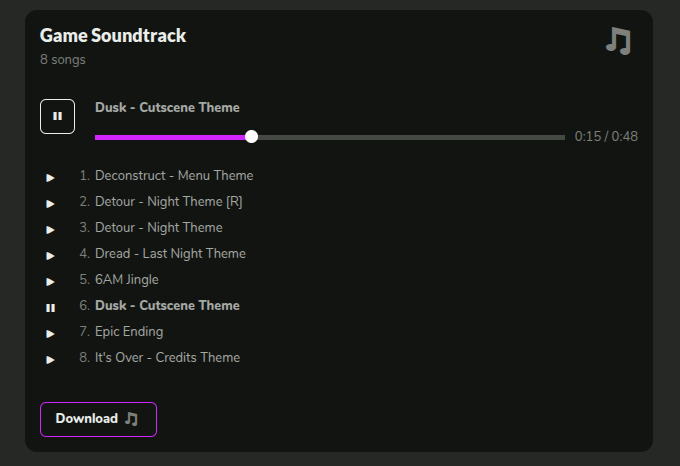Choose It's Over - Credits Theme title
The height and width of the screenshot is (466, 680).
(x=167, y=358)
